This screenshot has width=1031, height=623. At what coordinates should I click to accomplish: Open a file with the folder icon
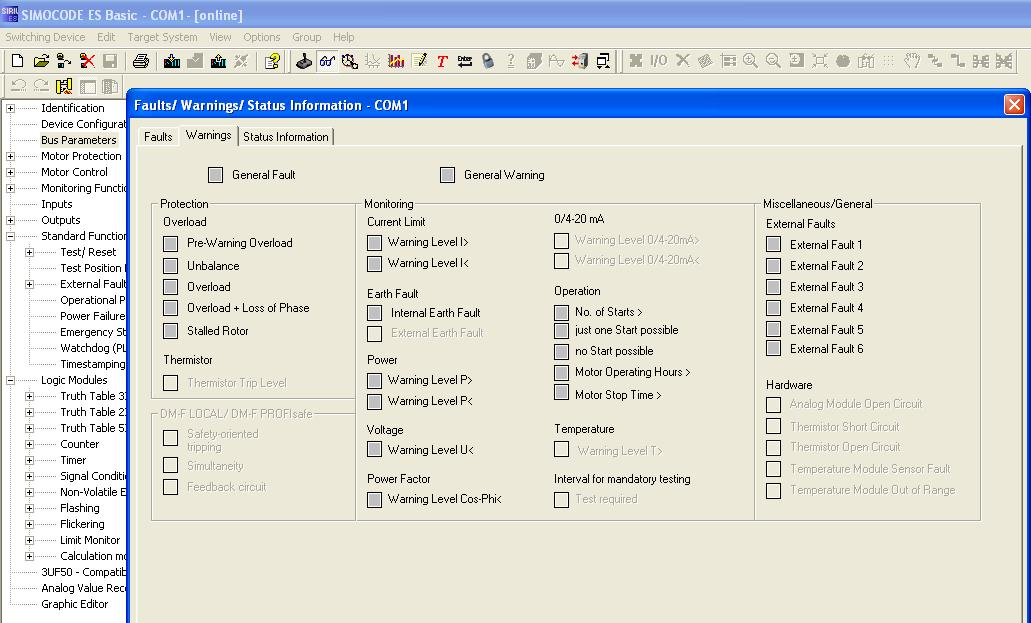coord(41,61)
